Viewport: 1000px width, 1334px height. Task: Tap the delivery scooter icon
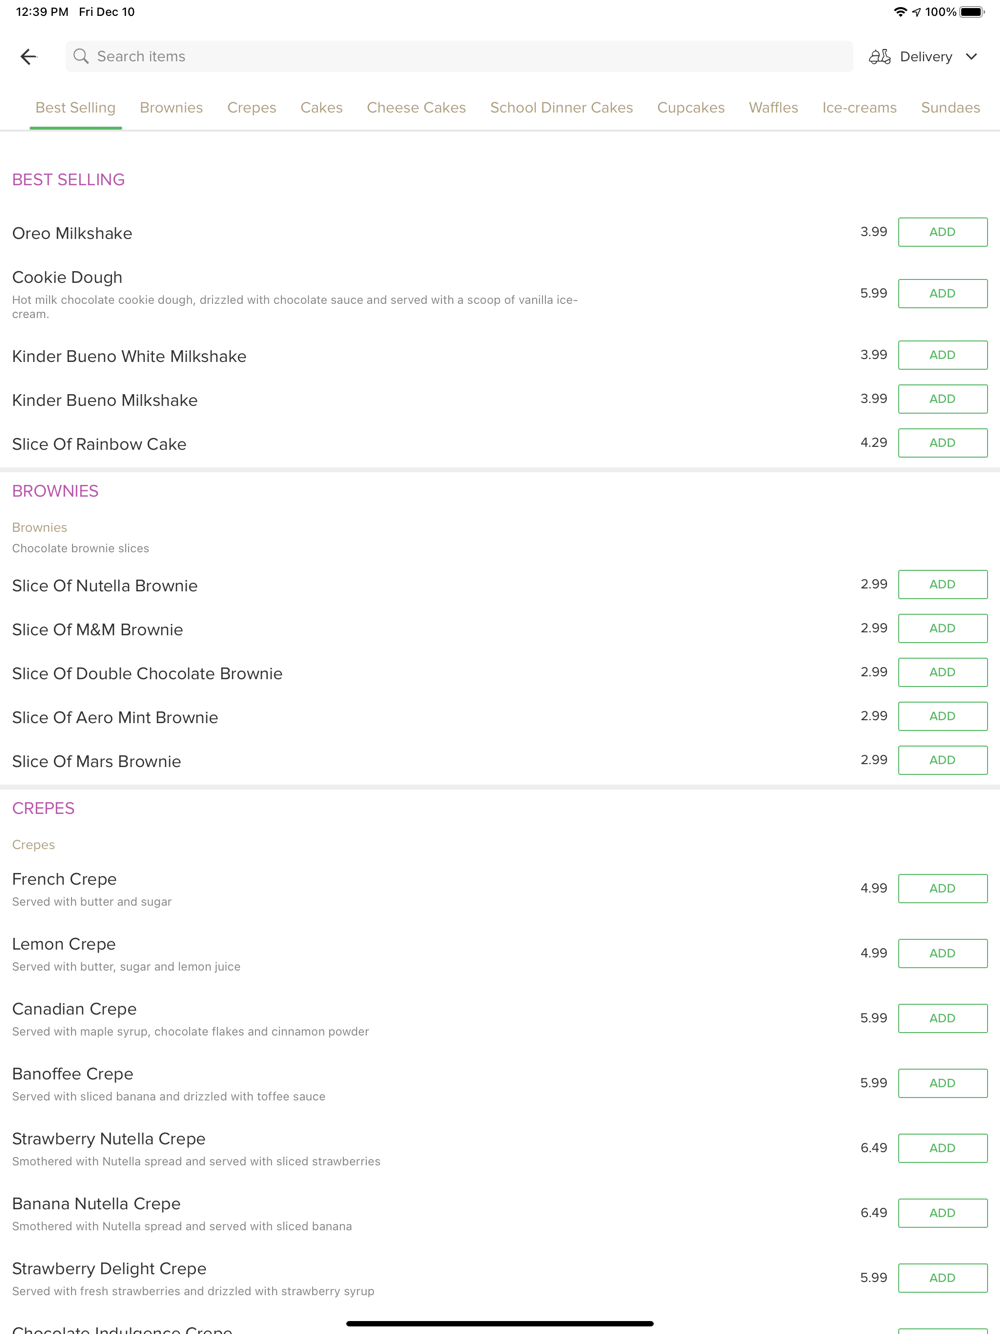(880, 57)
